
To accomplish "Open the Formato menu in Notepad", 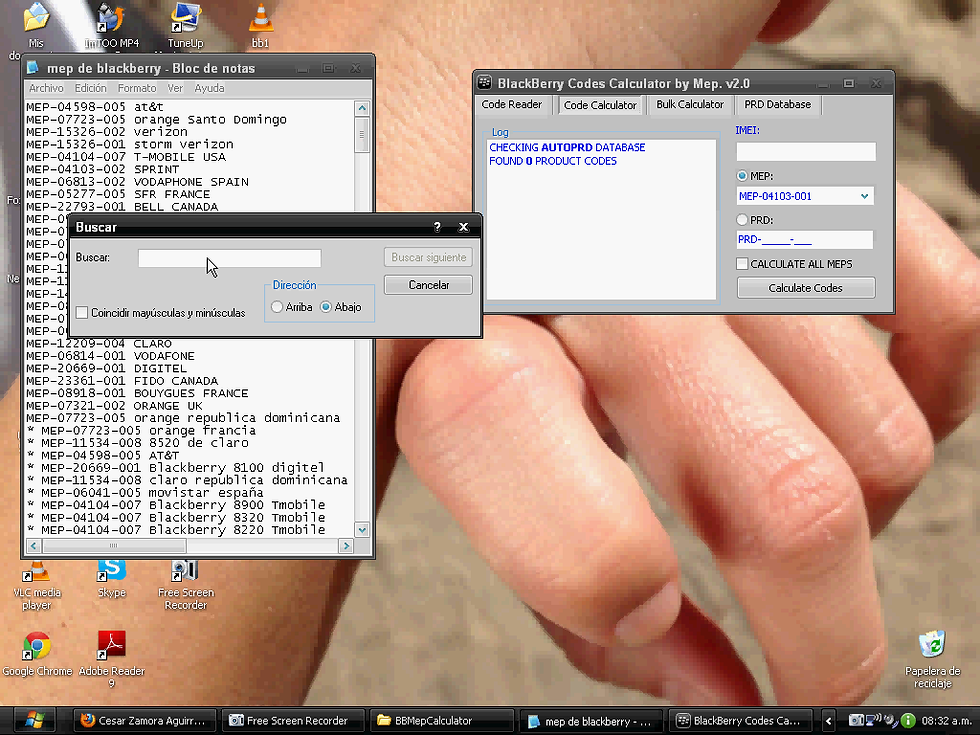I will 137,88.
